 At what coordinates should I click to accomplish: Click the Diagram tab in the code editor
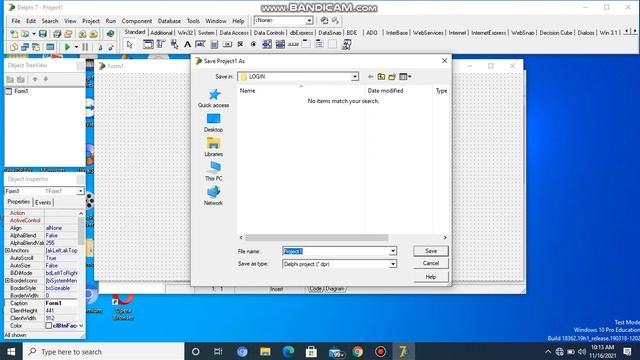coord(335,289)
